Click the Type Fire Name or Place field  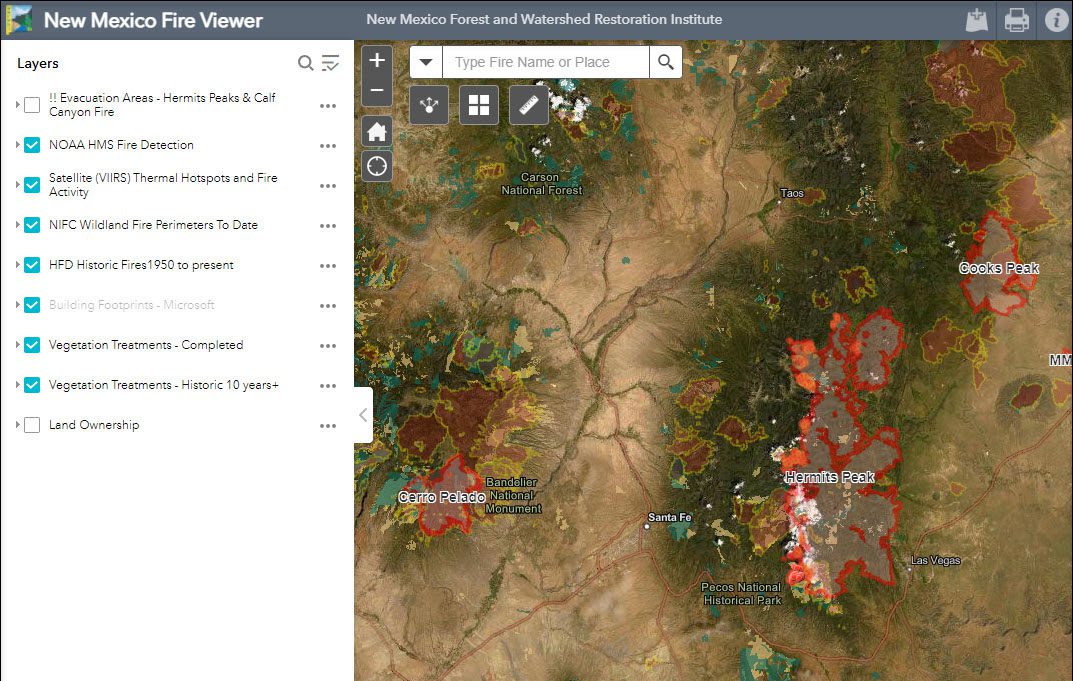(546, 61)
